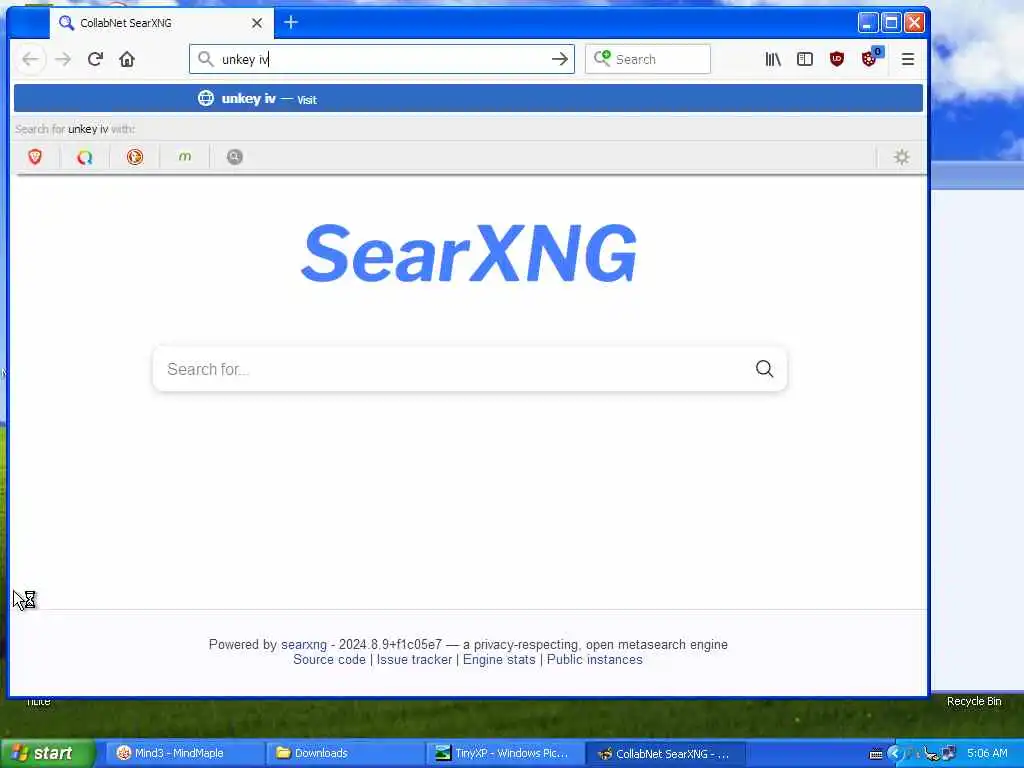The height and width of the screenshot is (768, 1024).
Task: Click the Go arrow in the address bar
Action: [560, 59]
